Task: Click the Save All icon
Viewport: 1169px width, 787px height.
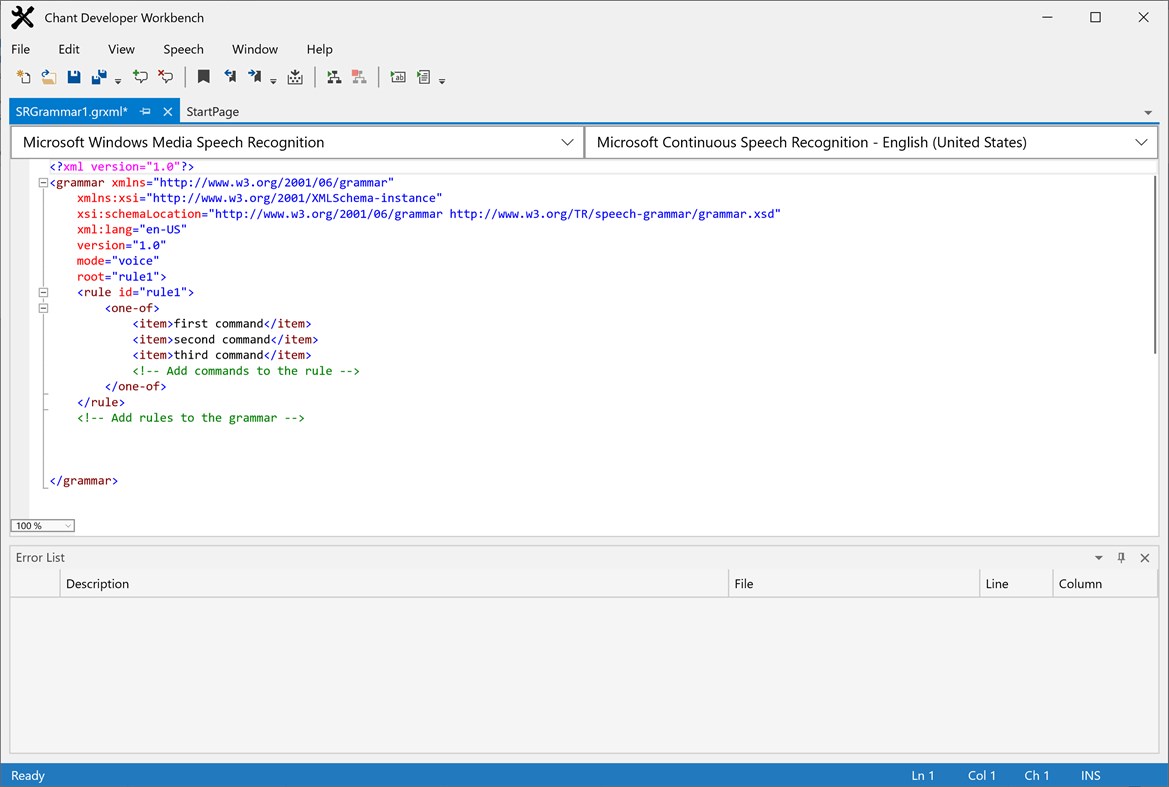Action: (99, 77)
